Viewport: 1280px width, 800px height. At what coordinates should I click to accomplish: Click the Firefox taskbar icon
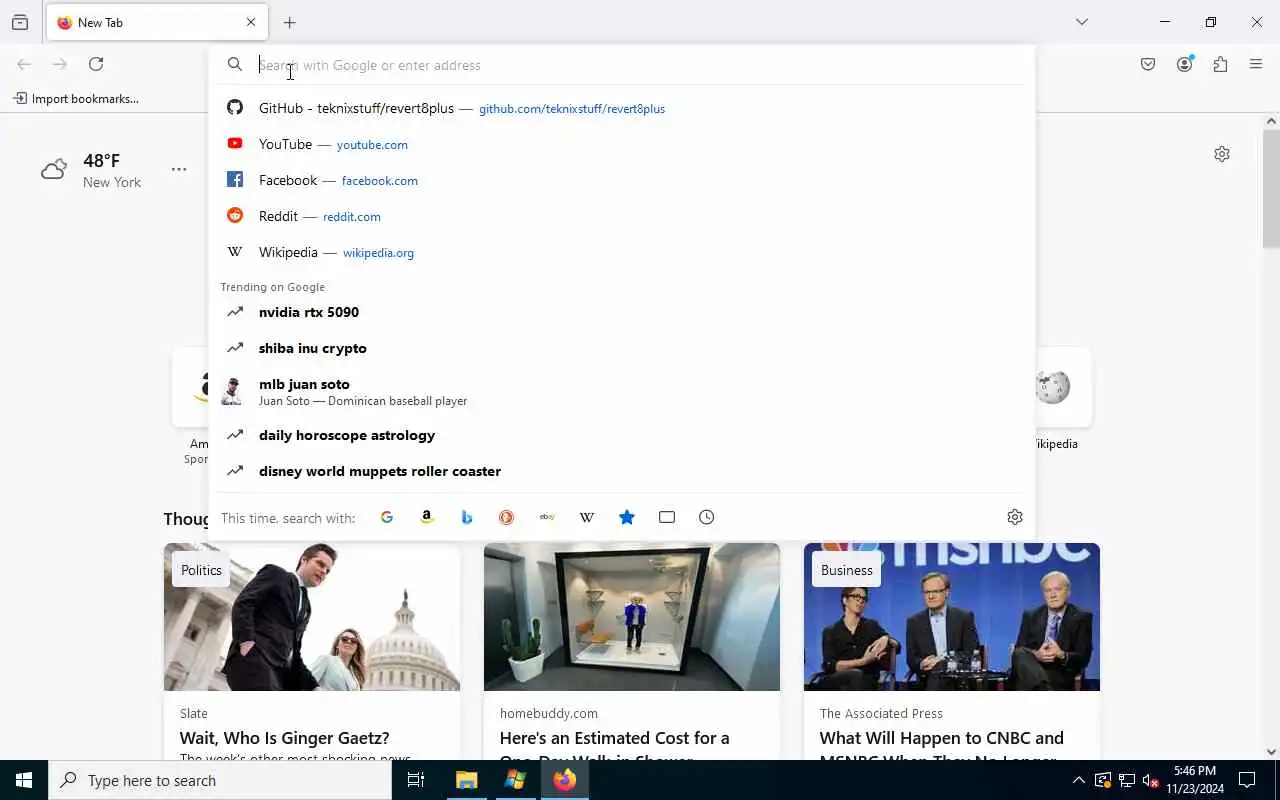tap(565, 780)
